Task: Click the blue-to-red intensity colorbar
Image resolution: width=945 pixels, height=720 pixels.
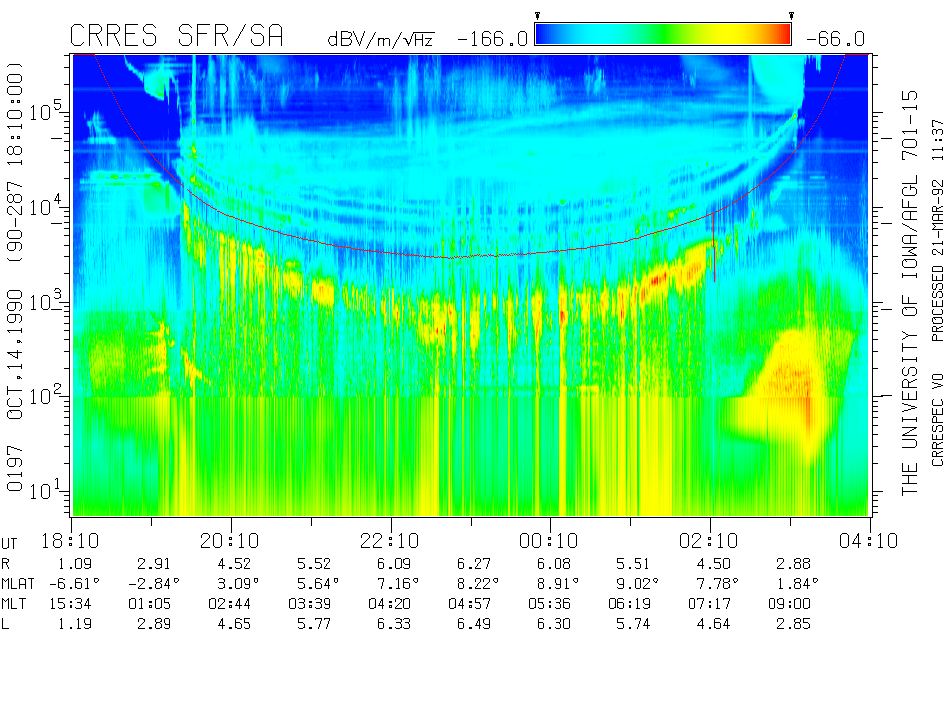Action: (663, 34)
